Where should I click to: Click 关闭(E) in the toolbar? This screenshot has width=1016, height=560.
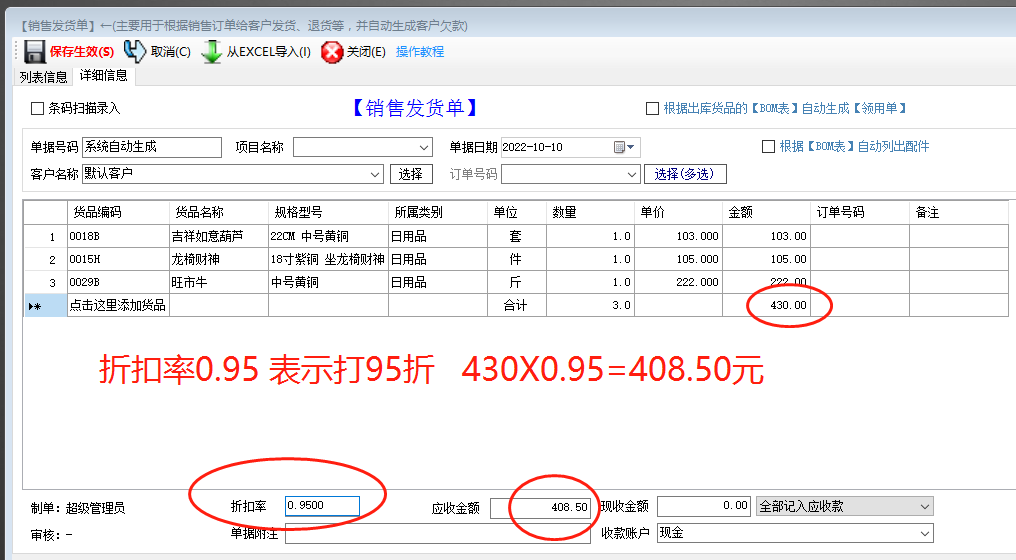point(366,52)
